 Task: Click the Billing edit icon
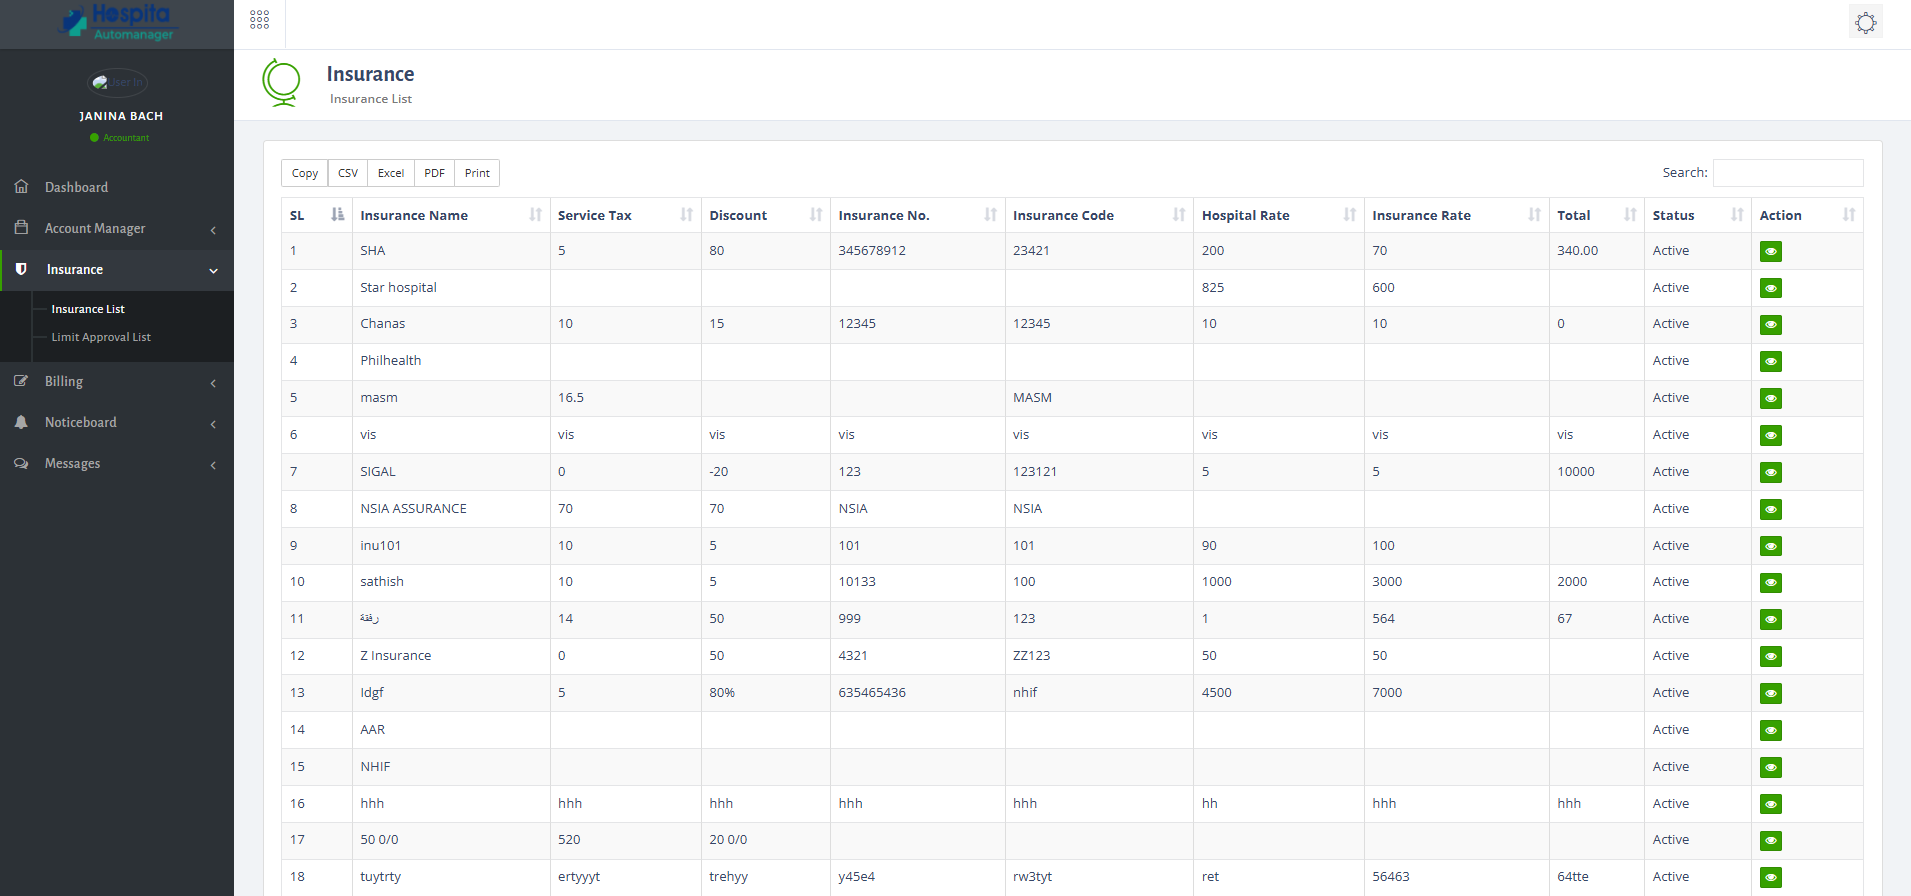click(x=21, y=381)
